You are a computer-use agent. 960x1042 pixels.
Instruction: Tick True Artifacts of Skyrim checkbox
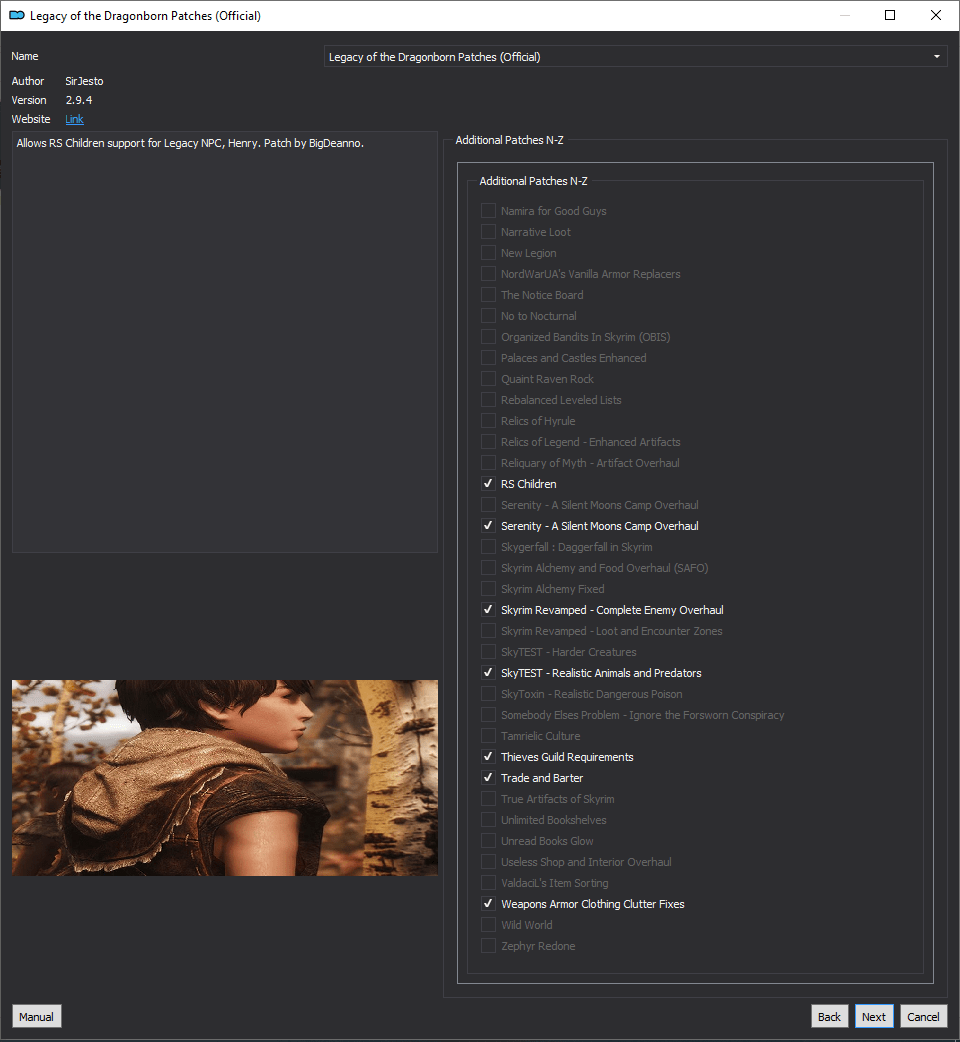point(488,799)
